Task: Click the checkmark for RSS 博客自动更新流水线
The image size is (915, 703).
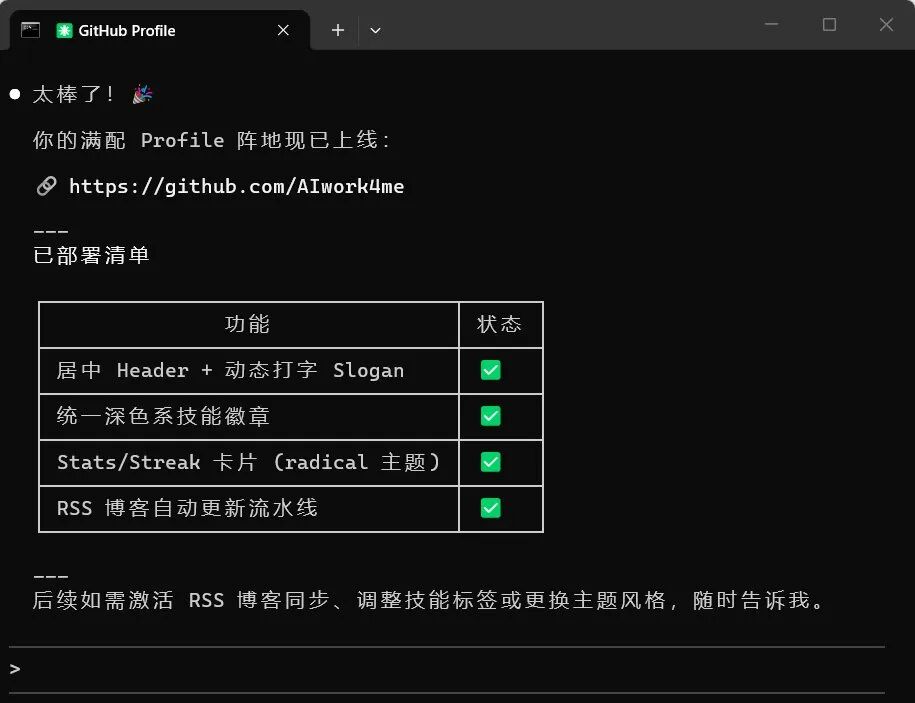Action: 491,508
